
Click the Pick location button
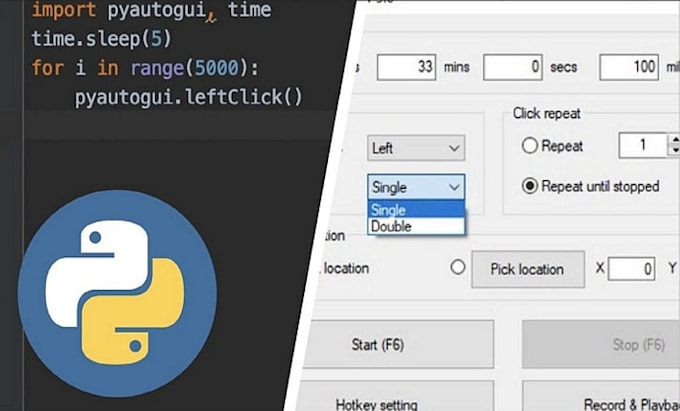[x=527, y=269]
